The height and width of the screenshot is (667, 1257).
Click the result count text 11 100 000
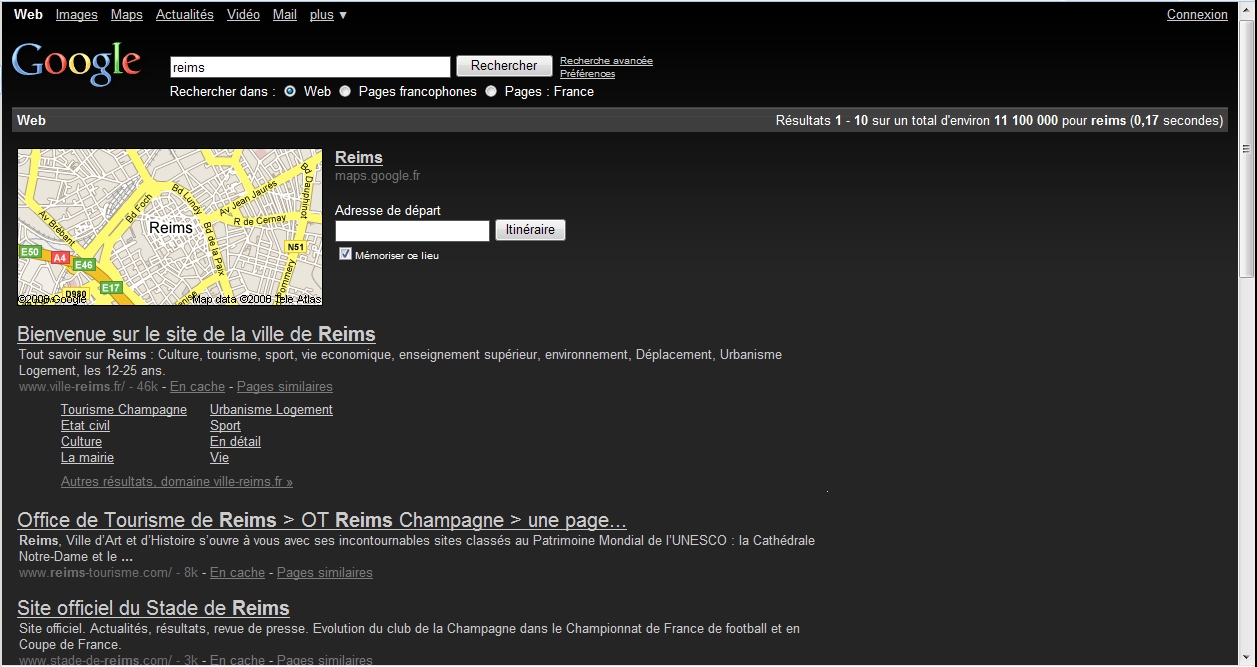click(1025, 121)
